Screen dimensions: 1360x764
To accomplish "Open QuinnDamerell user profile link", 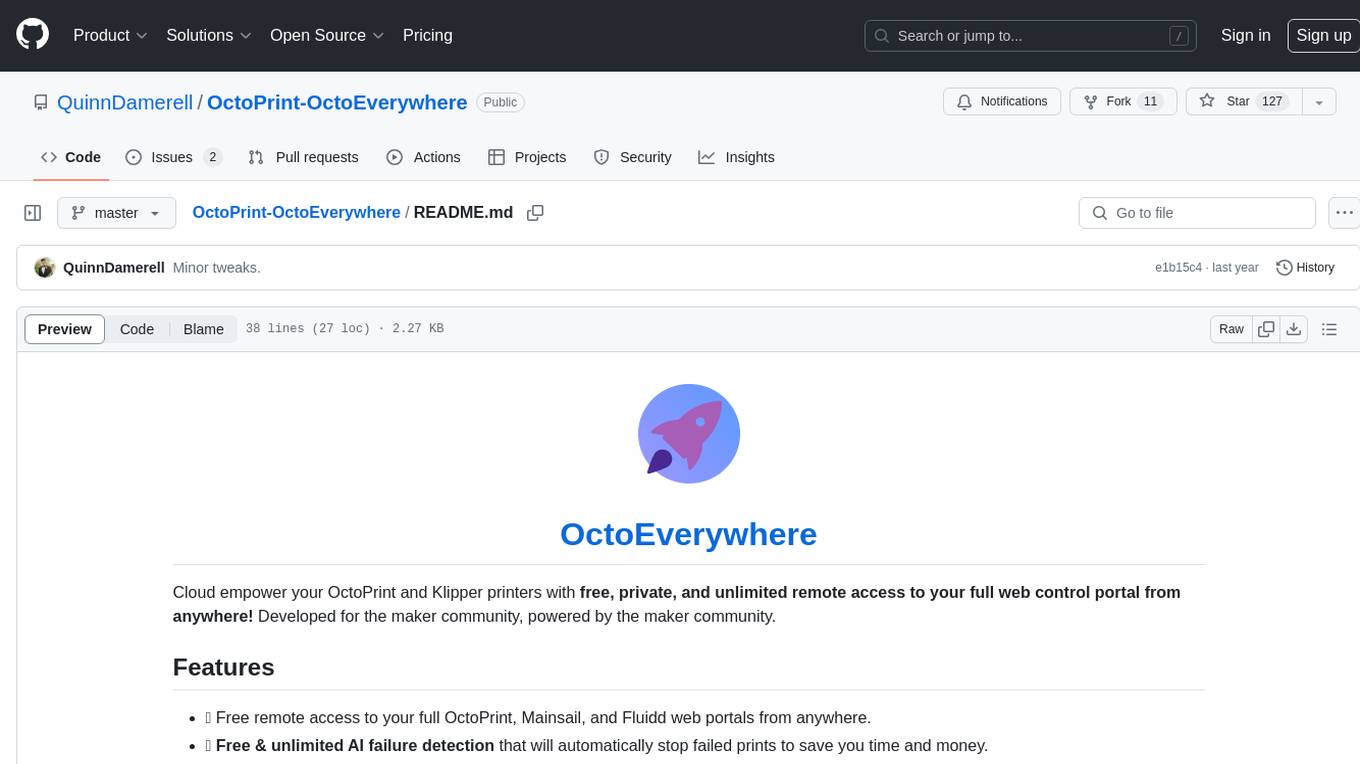I will 126,102.
